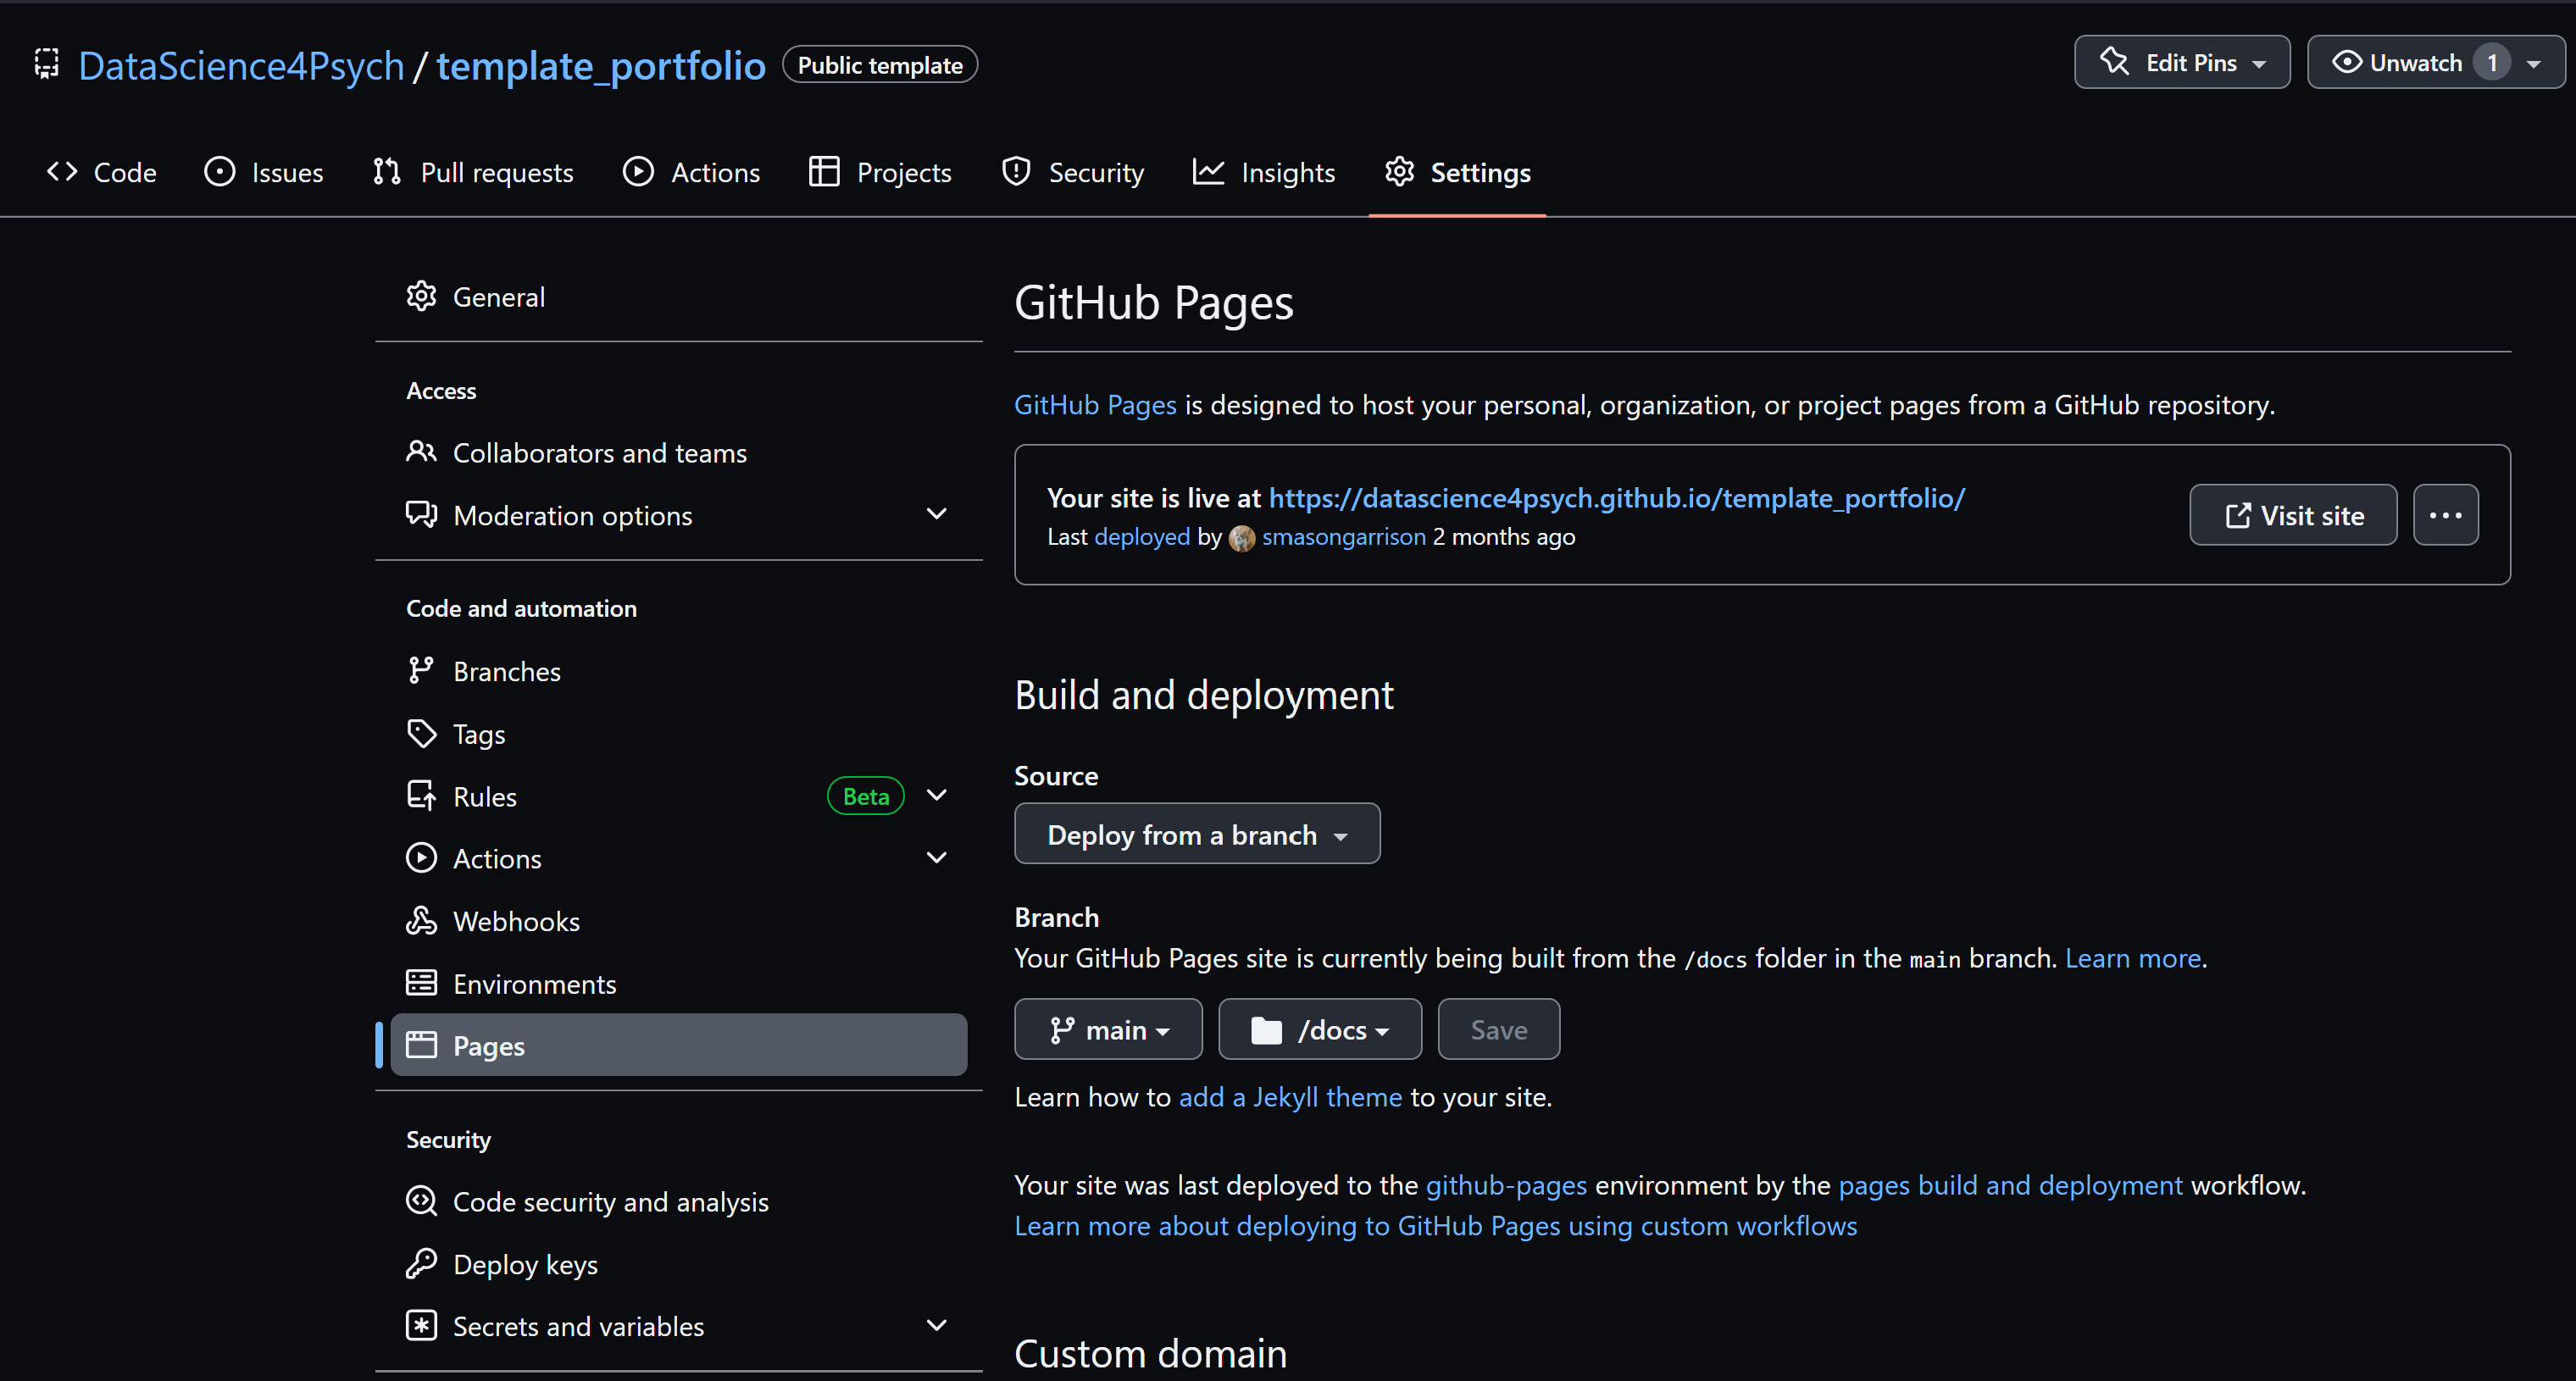Select Environments in the sidebar

pos(678,983)
